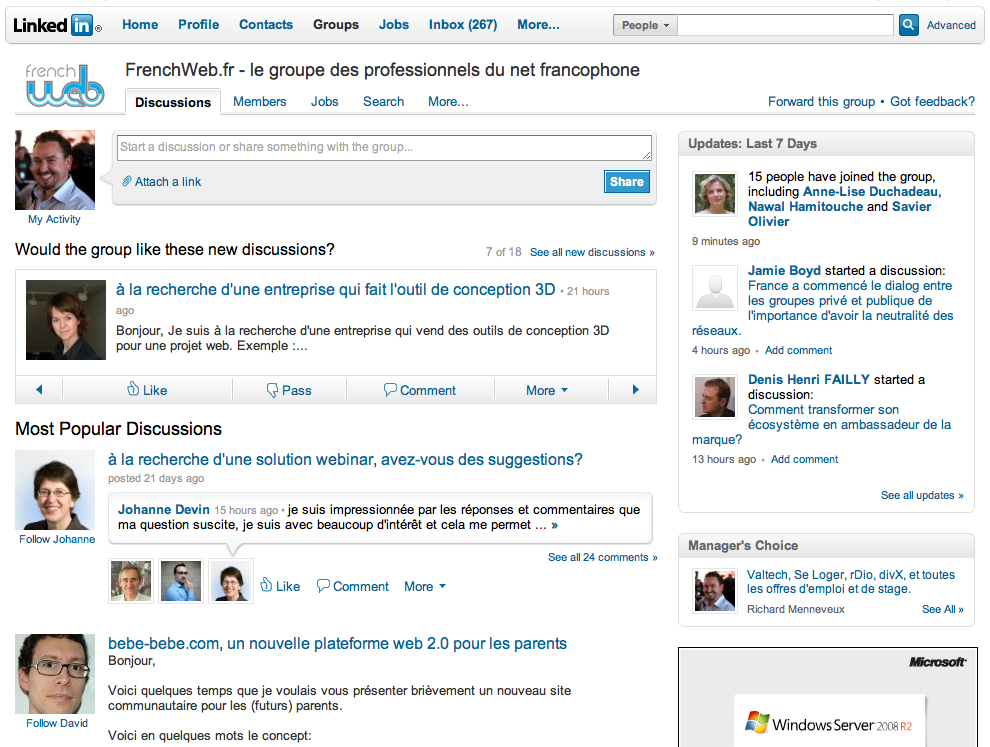This screenshot has width=990, height=747.
Task: Click Got feedback? link
Action: (932, 102)
